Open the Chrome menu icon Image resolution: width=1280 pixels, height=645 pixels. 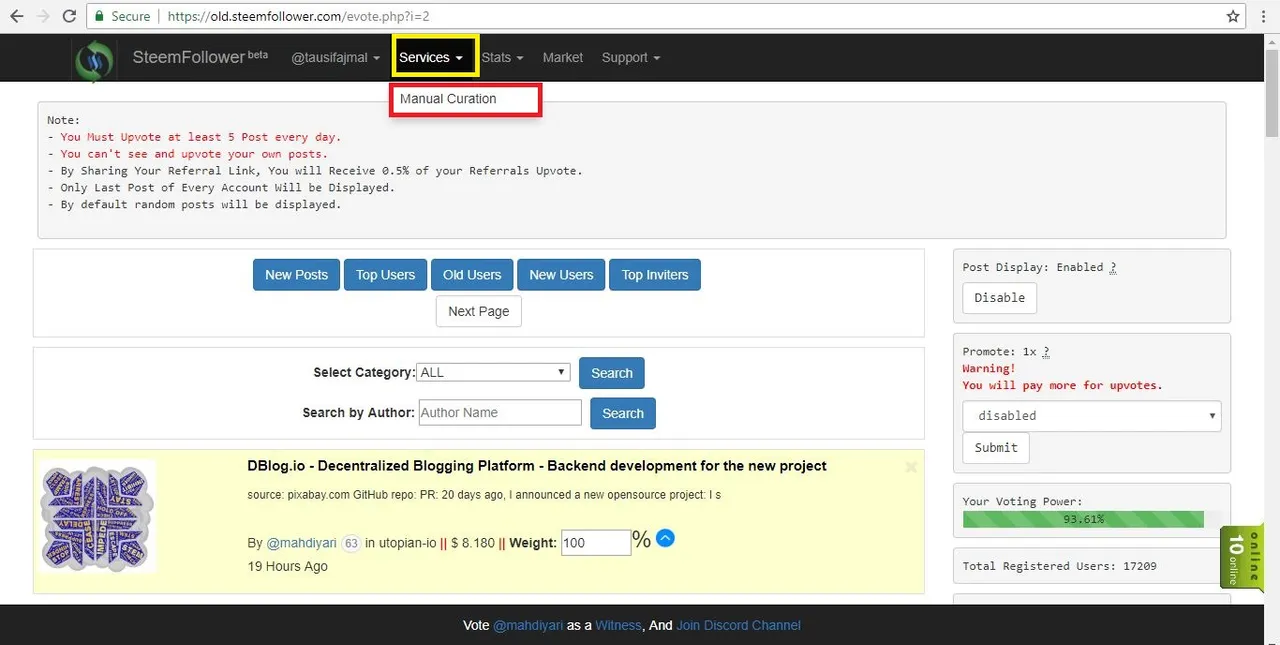pos(1263,16)
